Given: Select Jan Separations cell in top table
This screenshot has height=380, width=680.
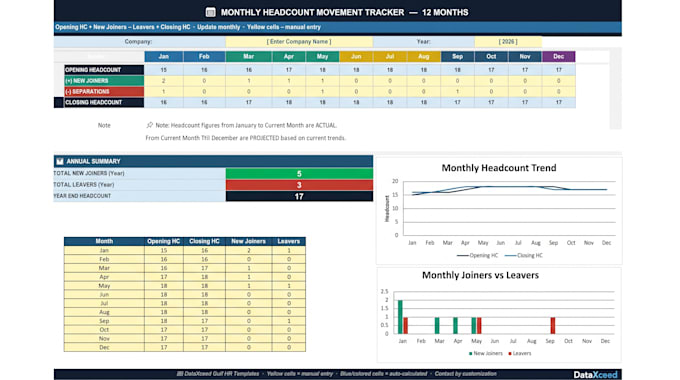Looking at the screenshot, I should tap(163, 92).
